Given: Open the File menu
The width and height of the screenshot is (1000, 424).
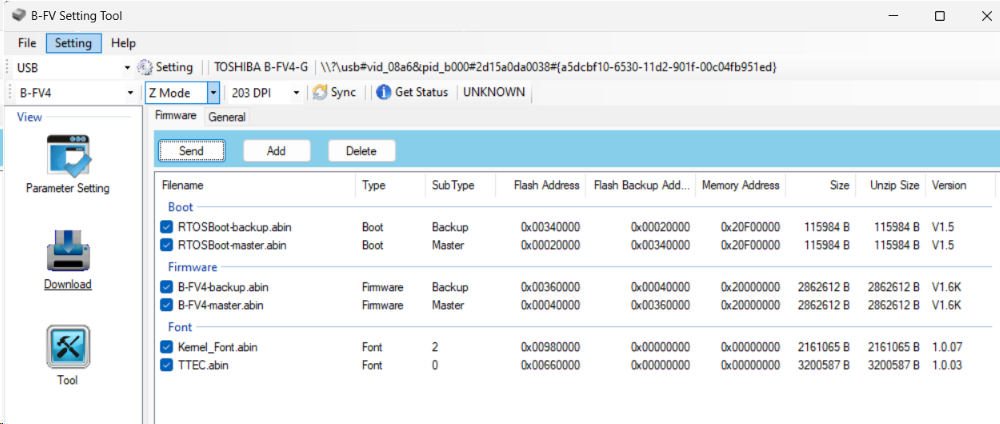Looking at the screenshot, I should click(x=27, y=43).
